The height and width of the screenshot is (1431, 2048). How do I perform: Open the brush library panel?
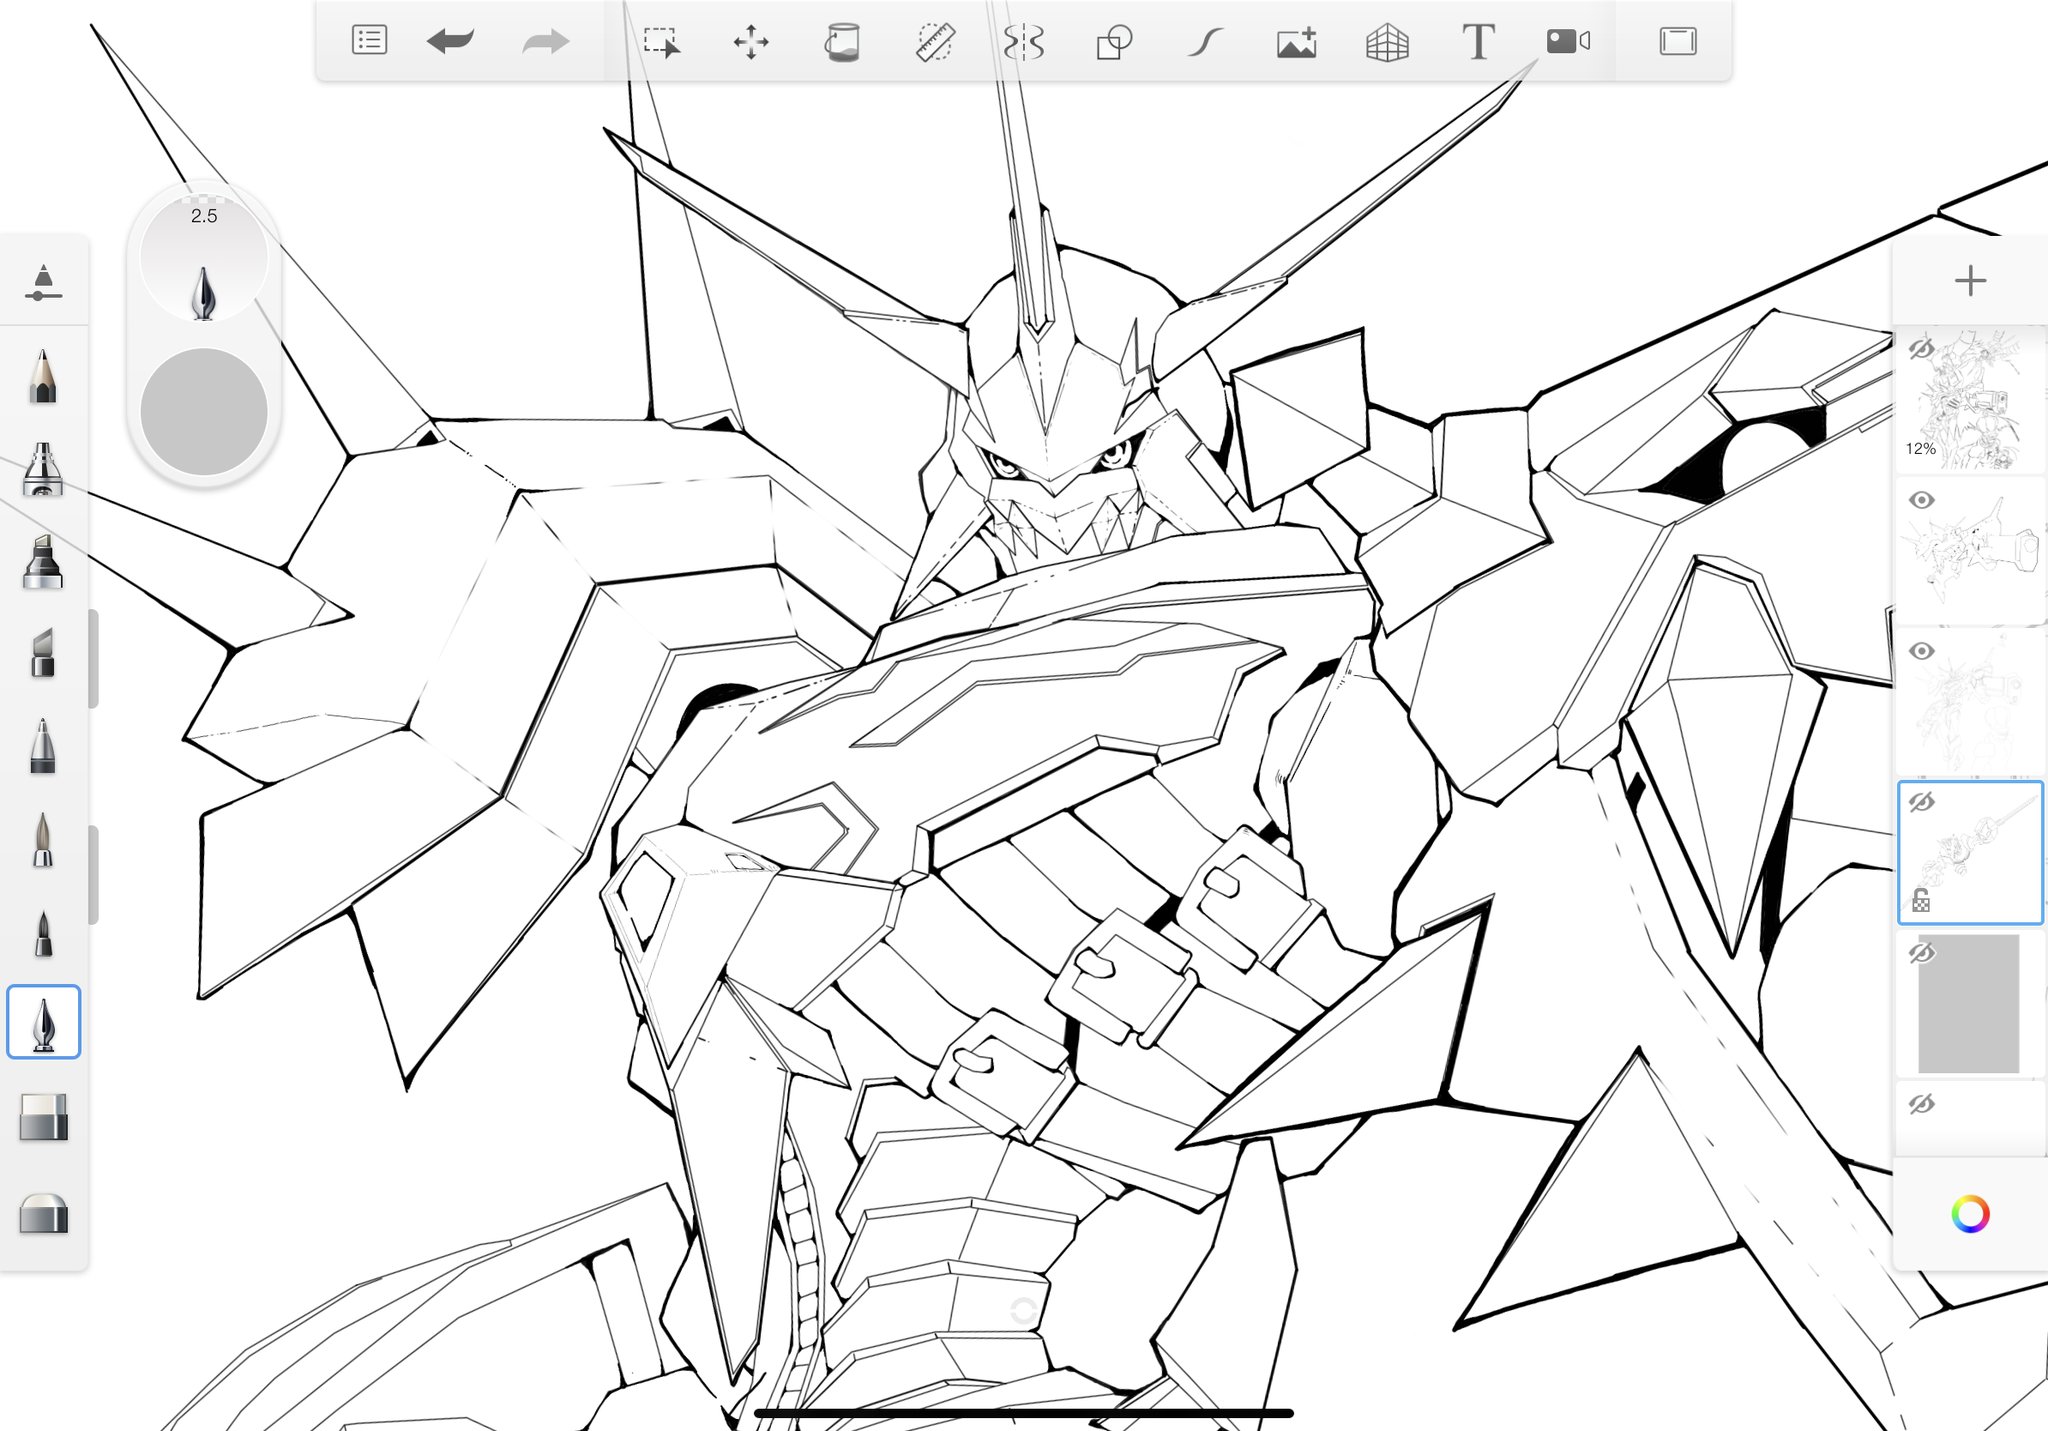(x=43, y=282)
